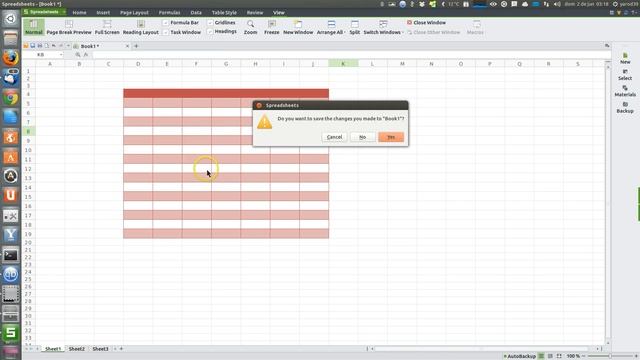Click the undo arrow in quick toolbar
The width and height of the screenshot is (640, 360).
[x=53, y=46]
